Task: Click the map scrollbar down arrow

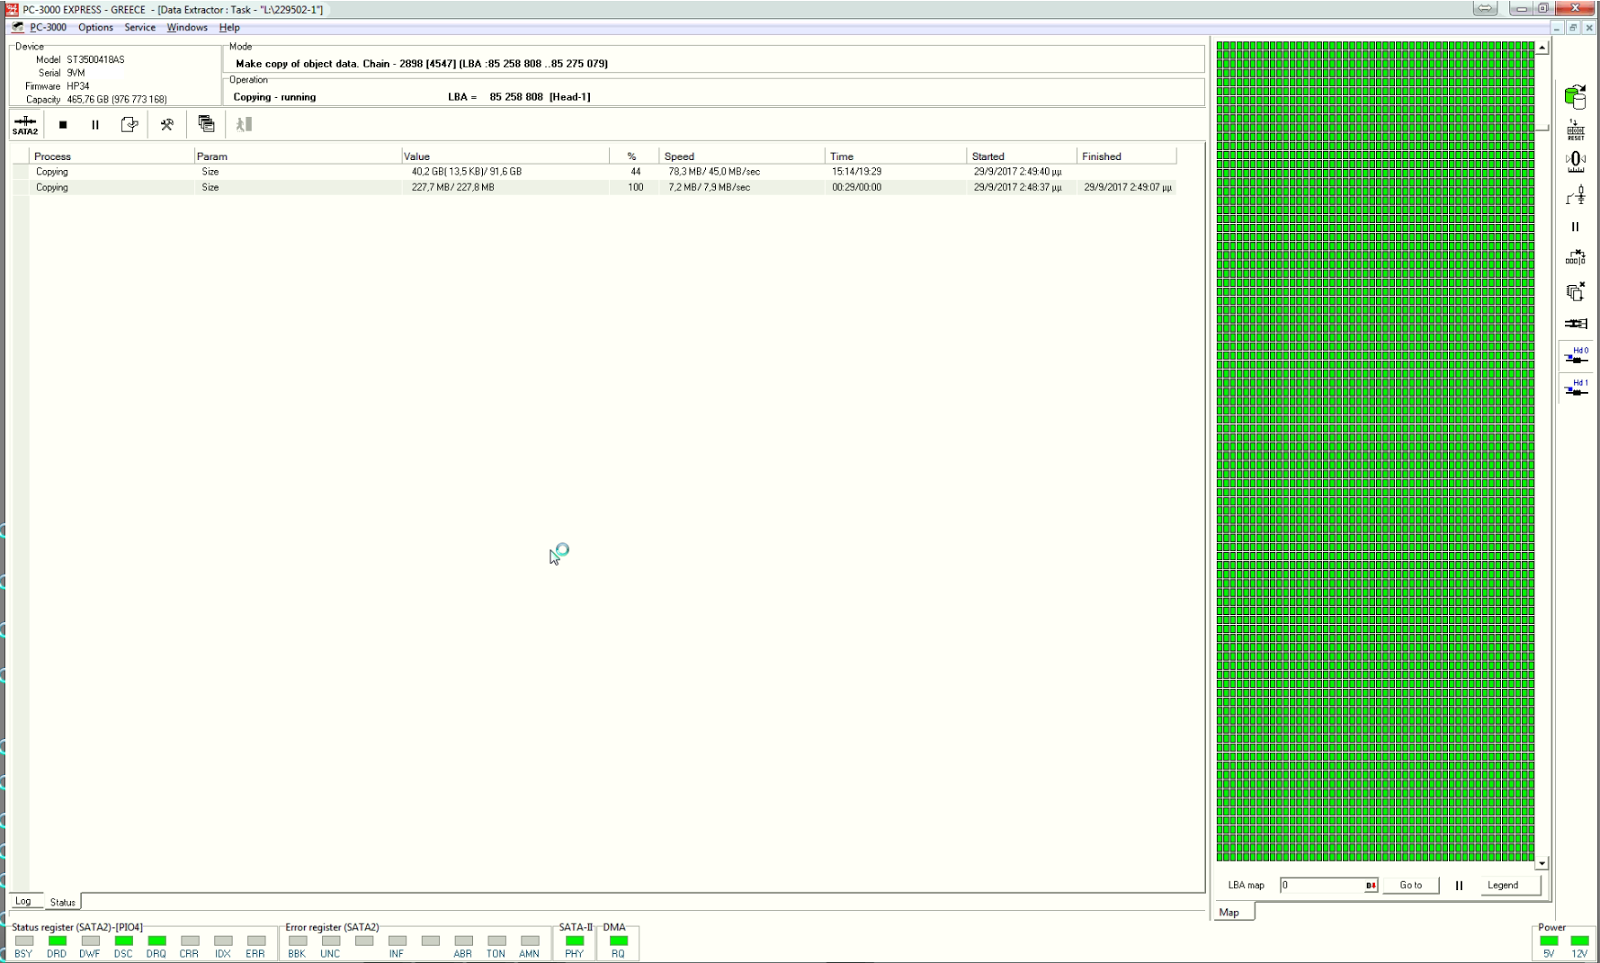Action: pyautogui.click(x=1543, y=863)
